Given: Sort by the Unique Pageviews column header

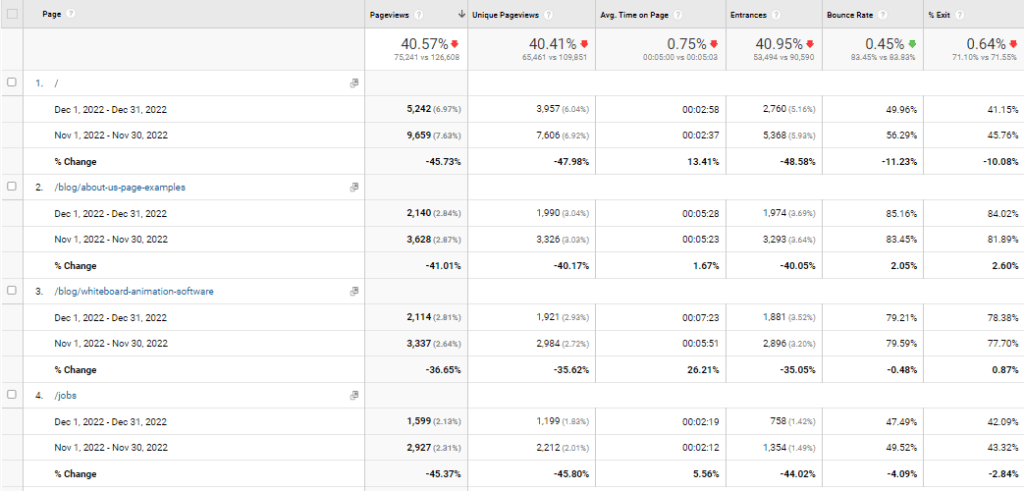Looking at the screenshot, I should click(507, 14).
